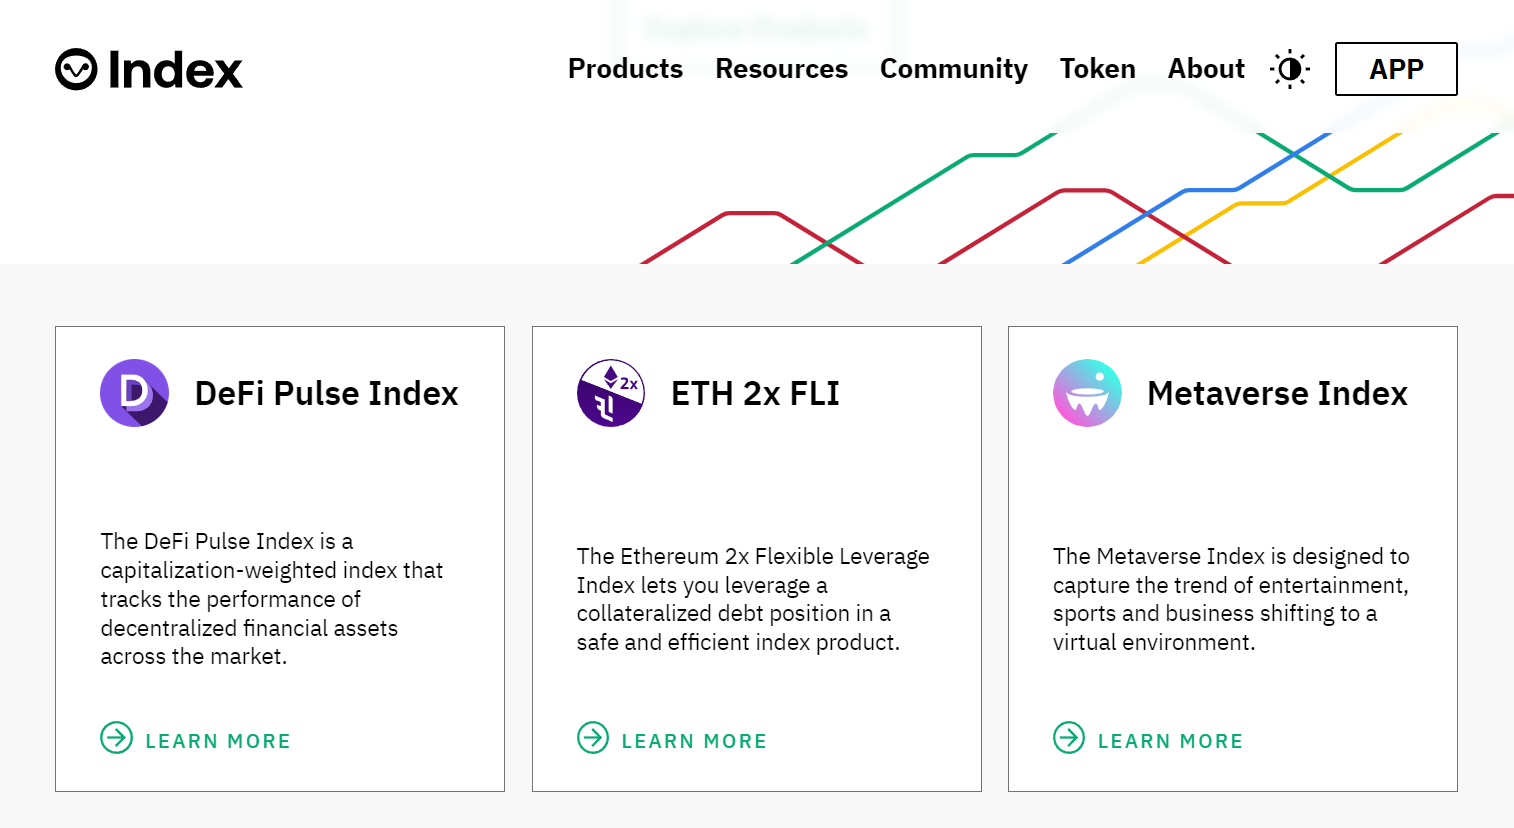Click the Metaverse Index gradient icon
Screen dimensions: 1514x828
coord(1087,393)
